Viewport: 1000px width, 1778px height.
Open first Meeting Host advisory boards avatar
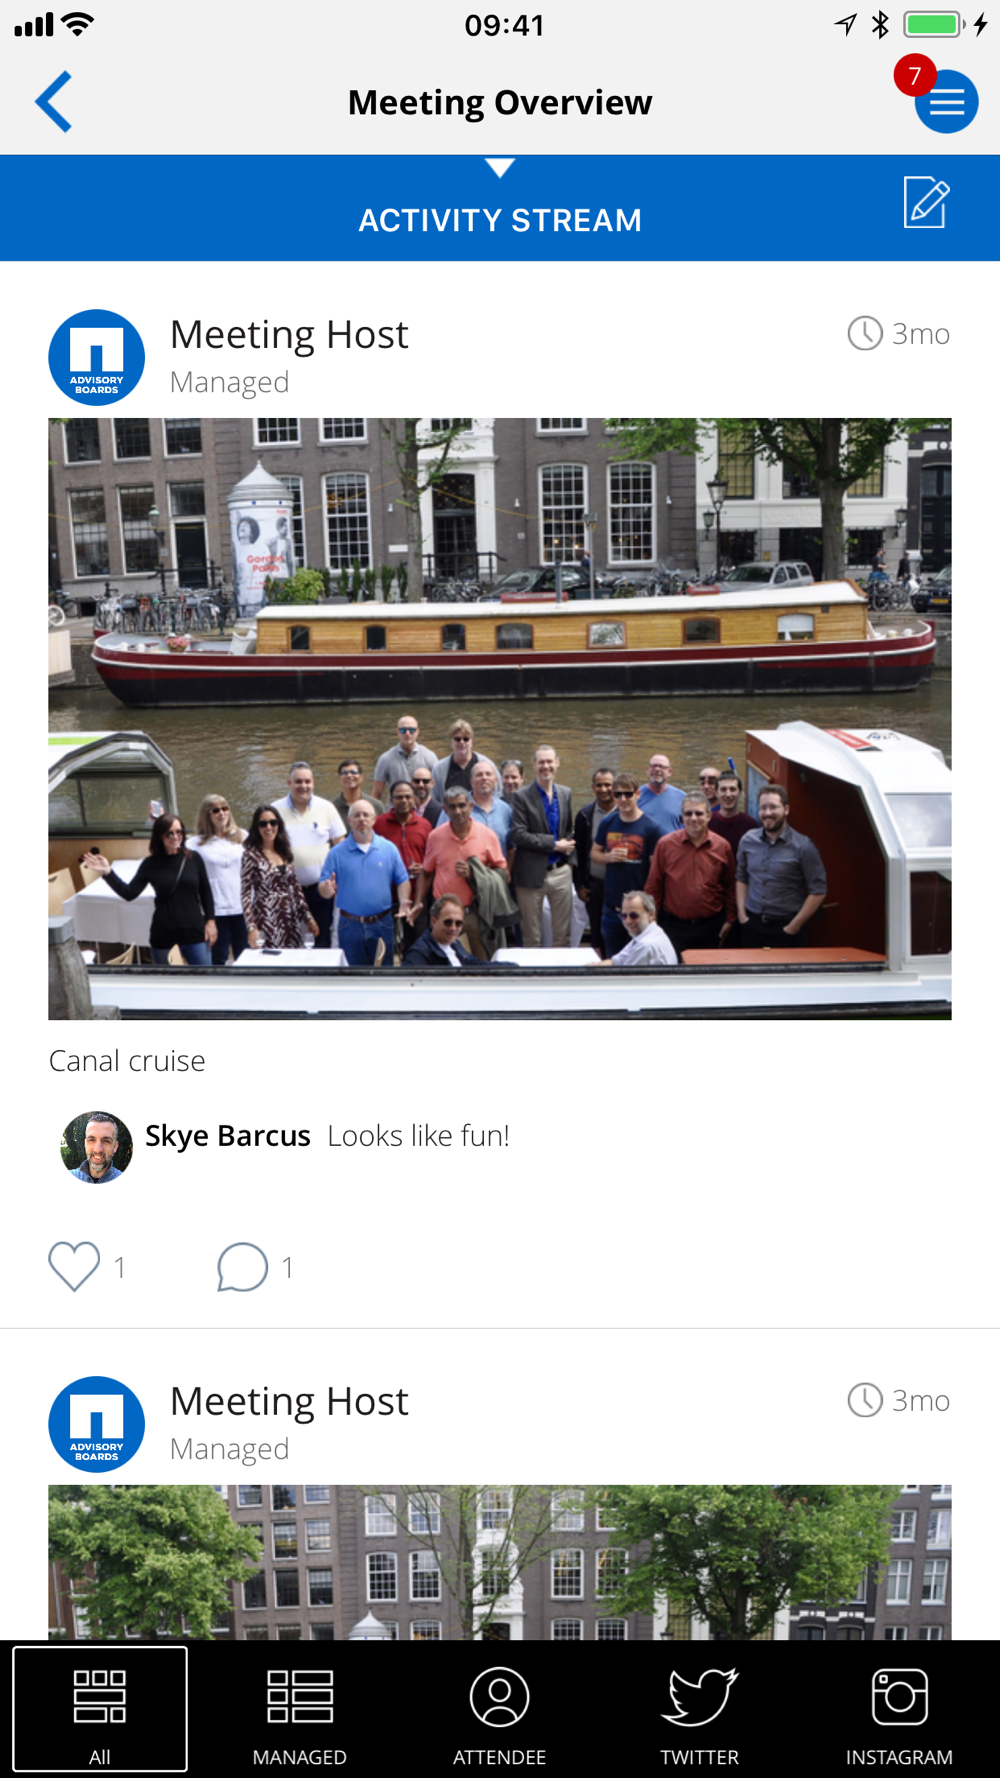click(97, 357)
